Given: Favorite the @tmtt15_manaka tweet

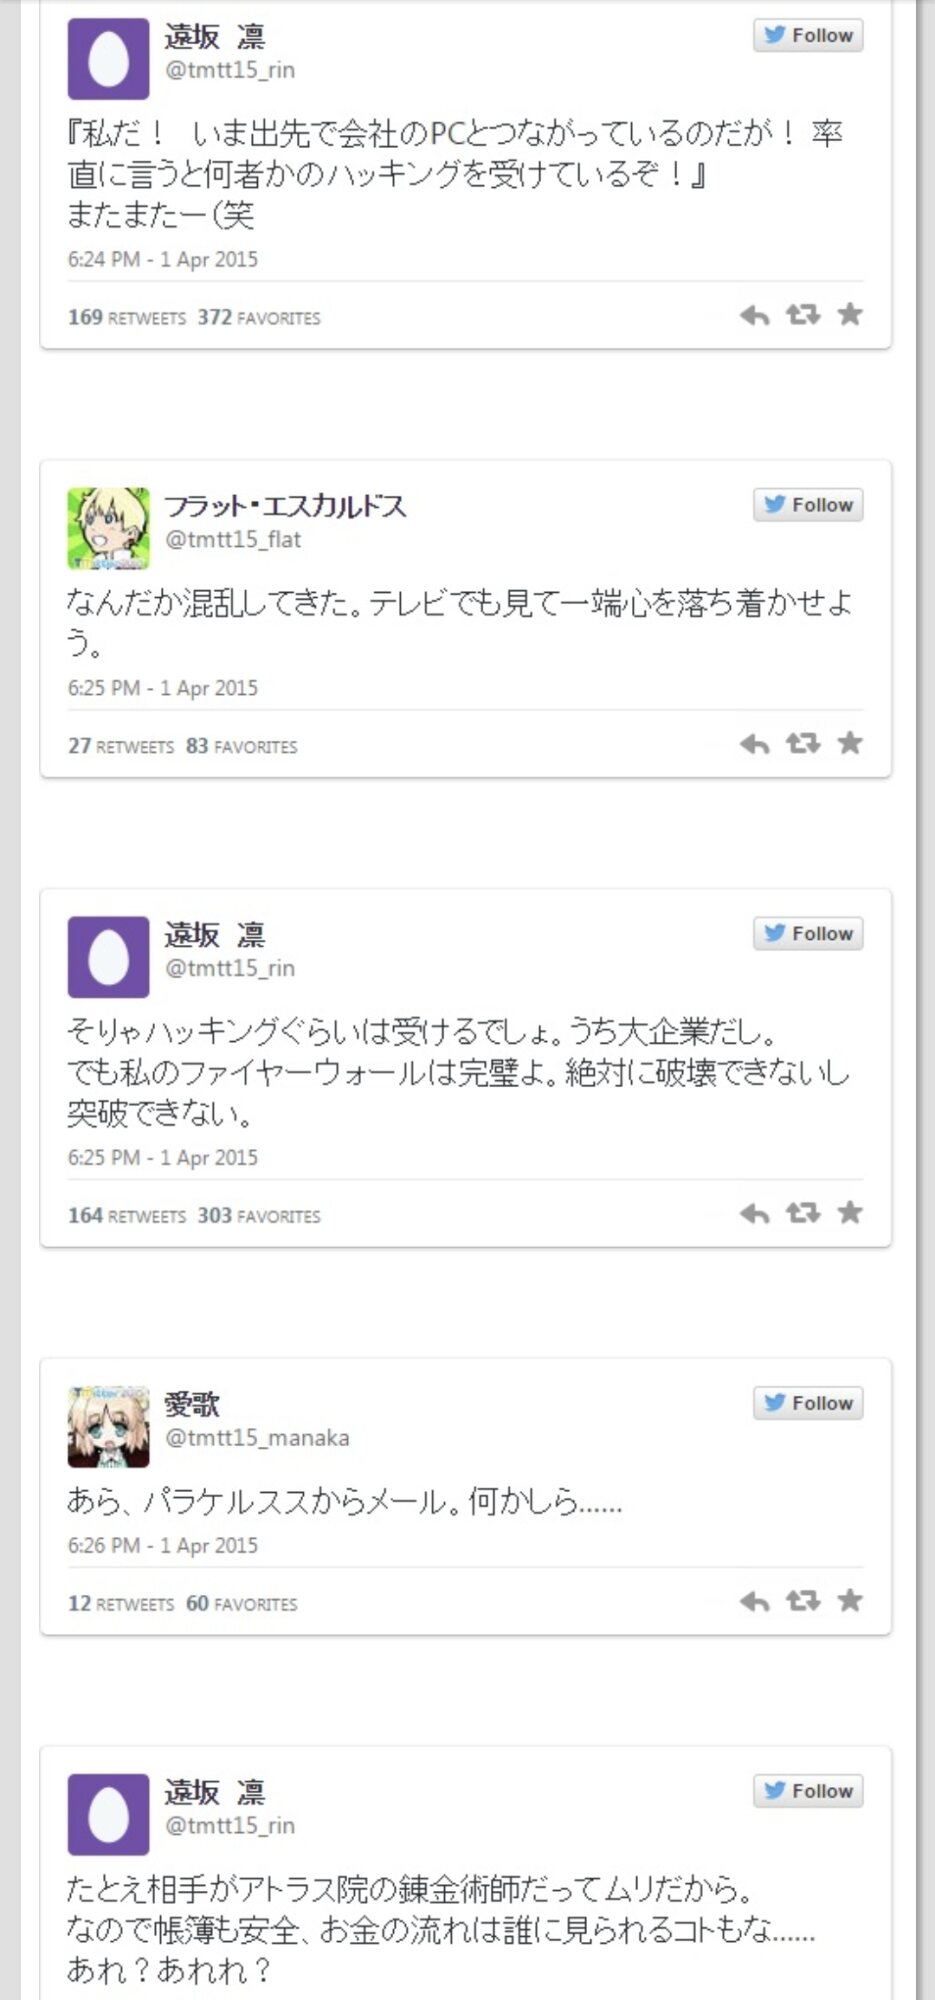Looking at the screenshot, I should 850,1601.
